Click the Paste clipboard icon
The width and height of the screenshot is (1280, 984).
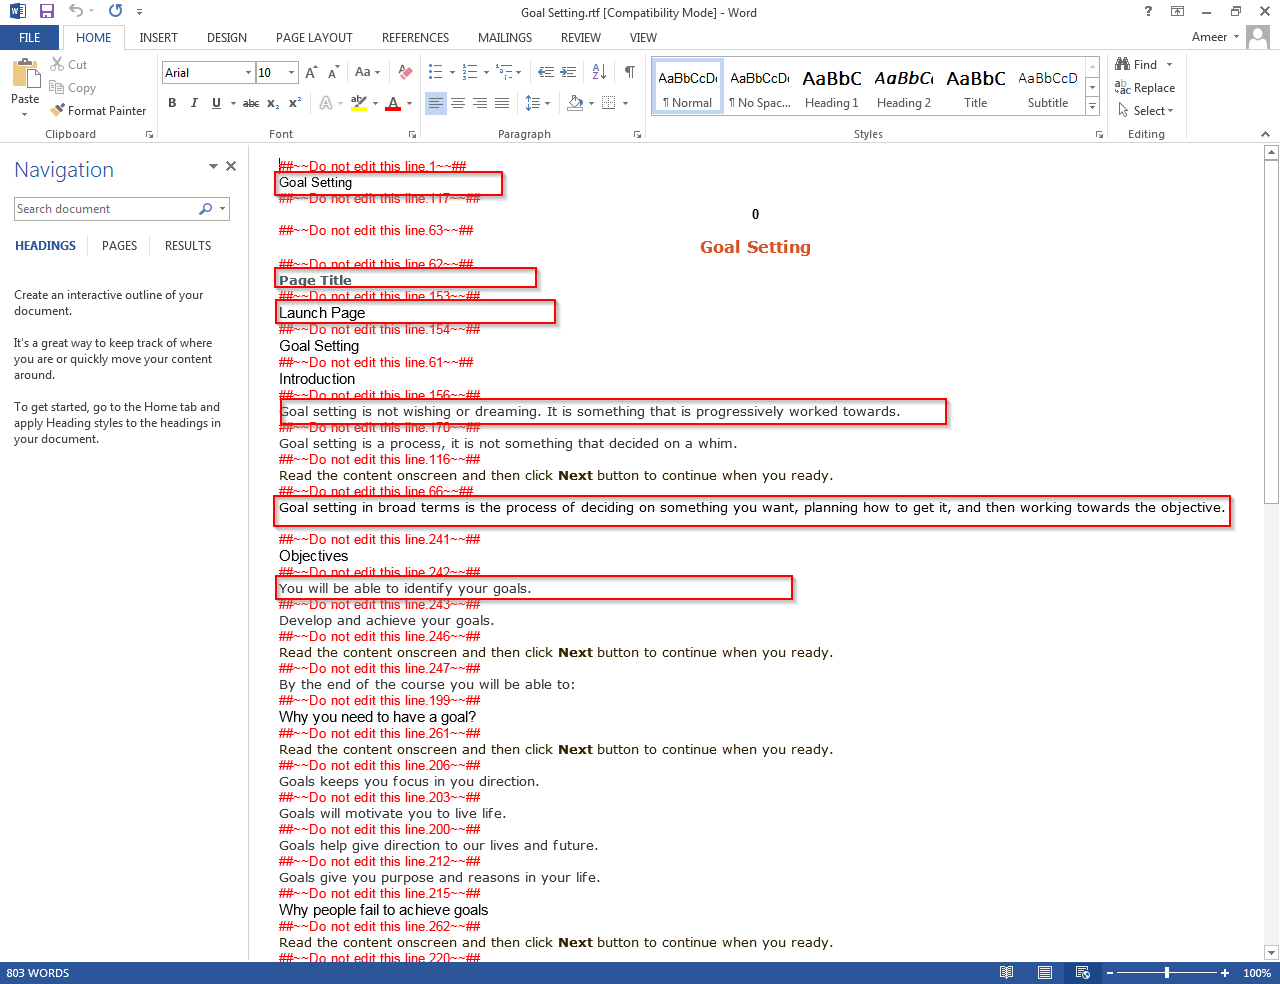click(25, 74)
